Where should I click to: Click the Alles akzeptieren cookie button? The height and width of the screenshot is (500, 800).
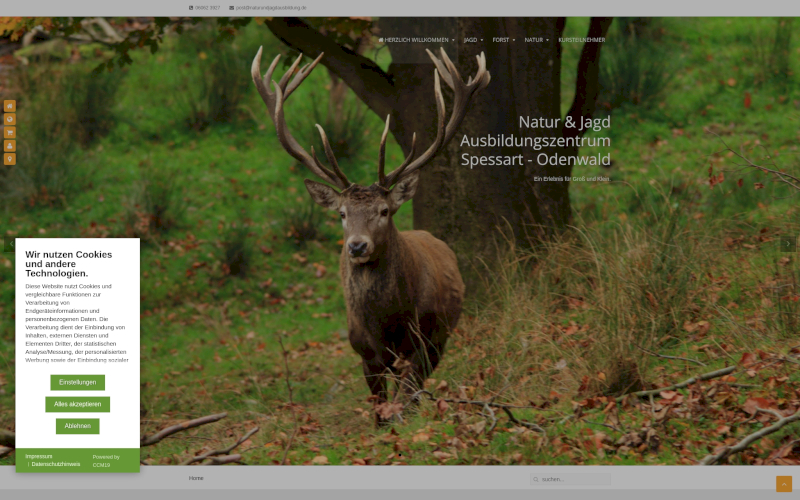pos(77,404)
